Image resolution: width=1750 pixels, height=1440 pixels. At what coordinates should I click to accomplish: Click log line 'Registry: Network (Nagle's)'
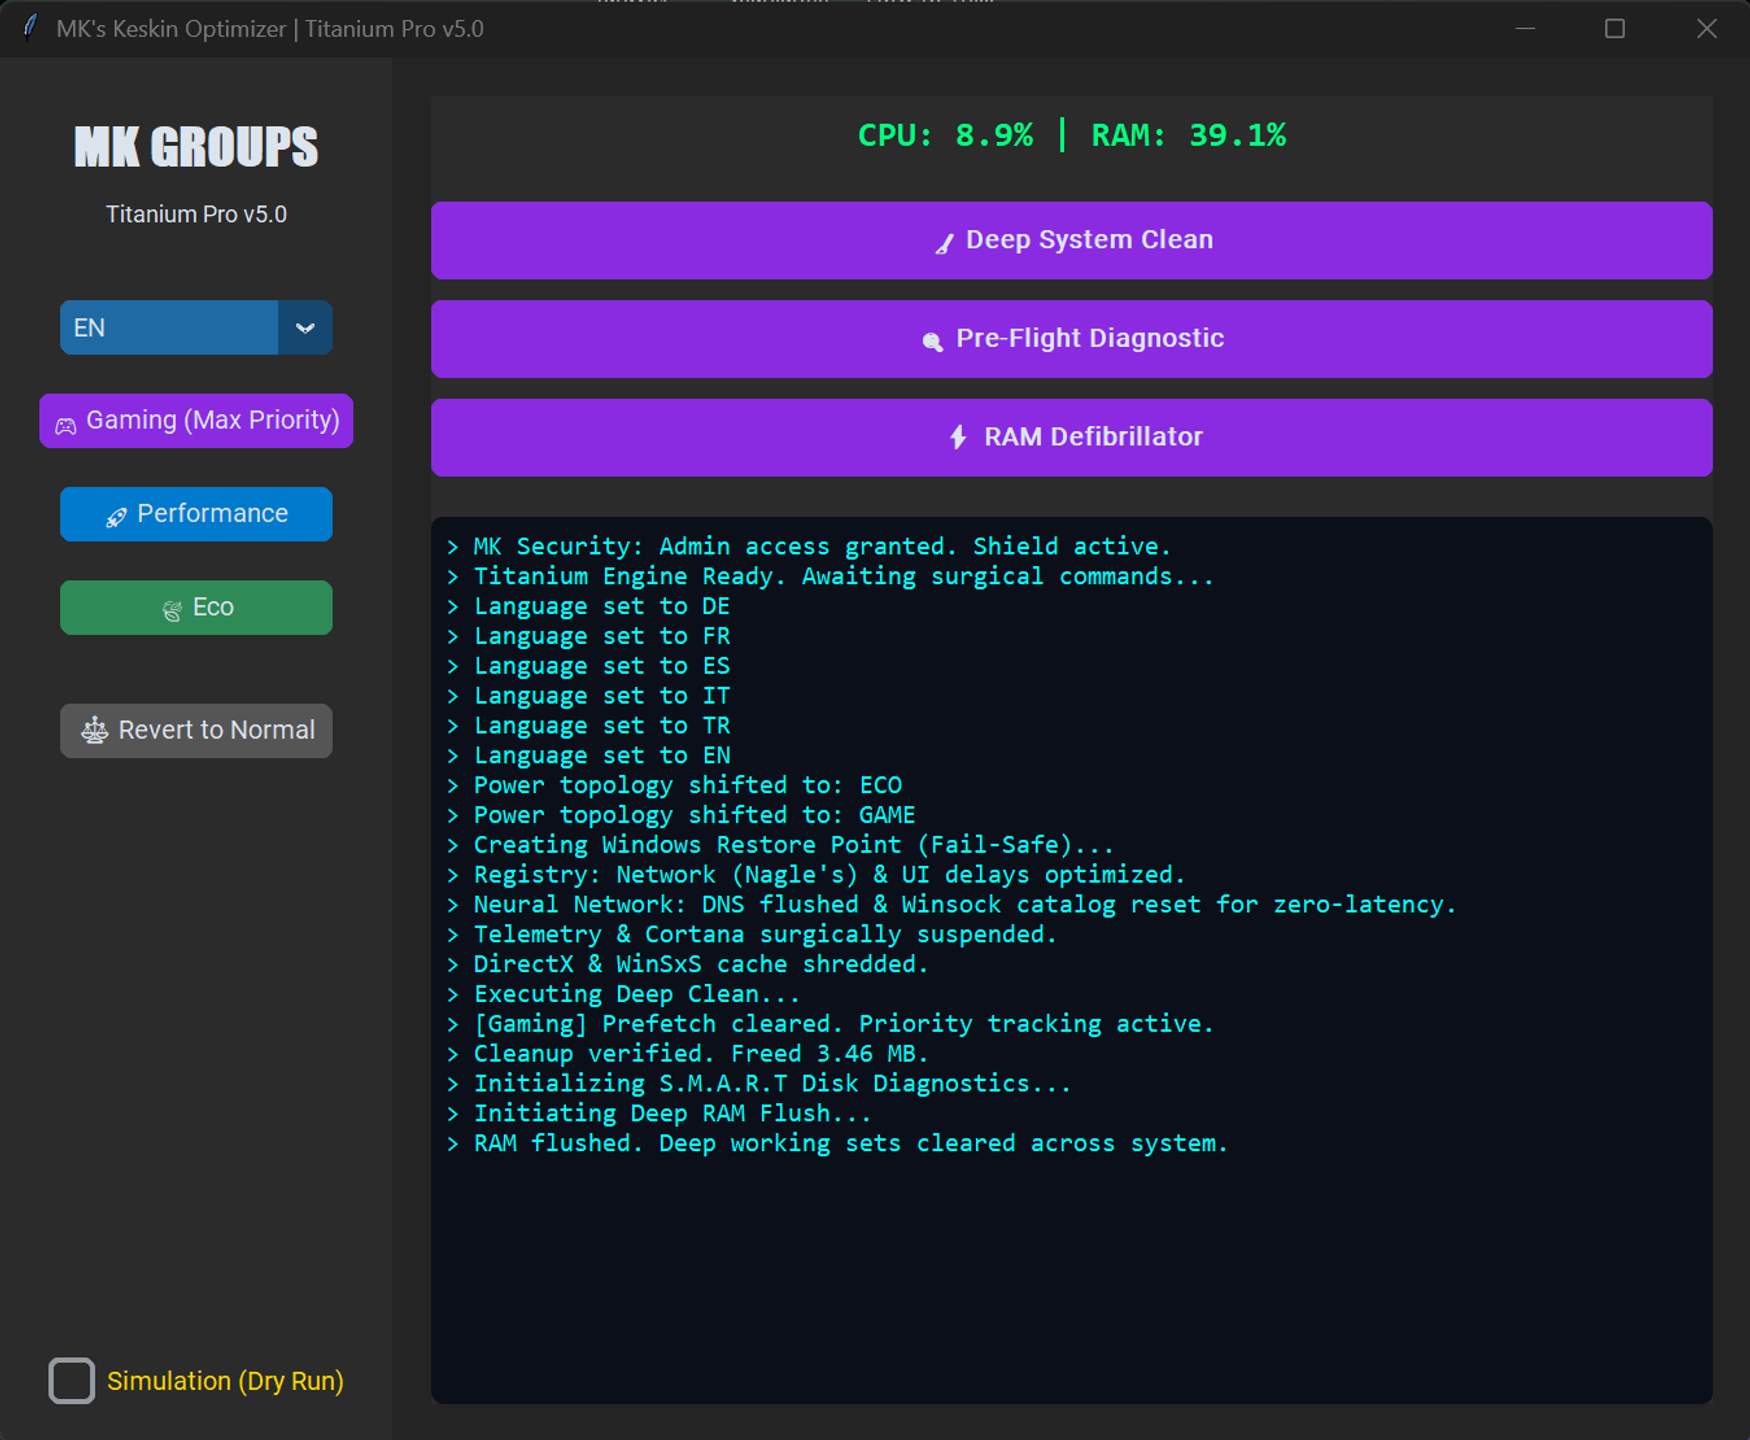point(815,874)
